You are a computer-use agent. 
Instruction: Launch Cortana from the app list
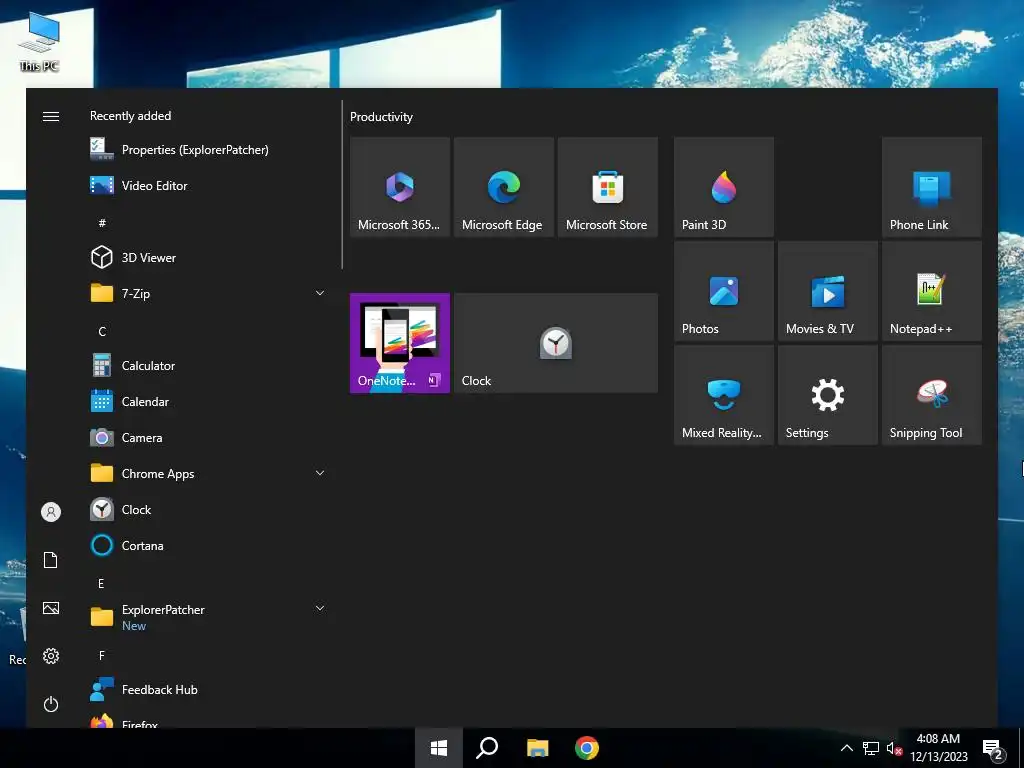tap(208, 545)
